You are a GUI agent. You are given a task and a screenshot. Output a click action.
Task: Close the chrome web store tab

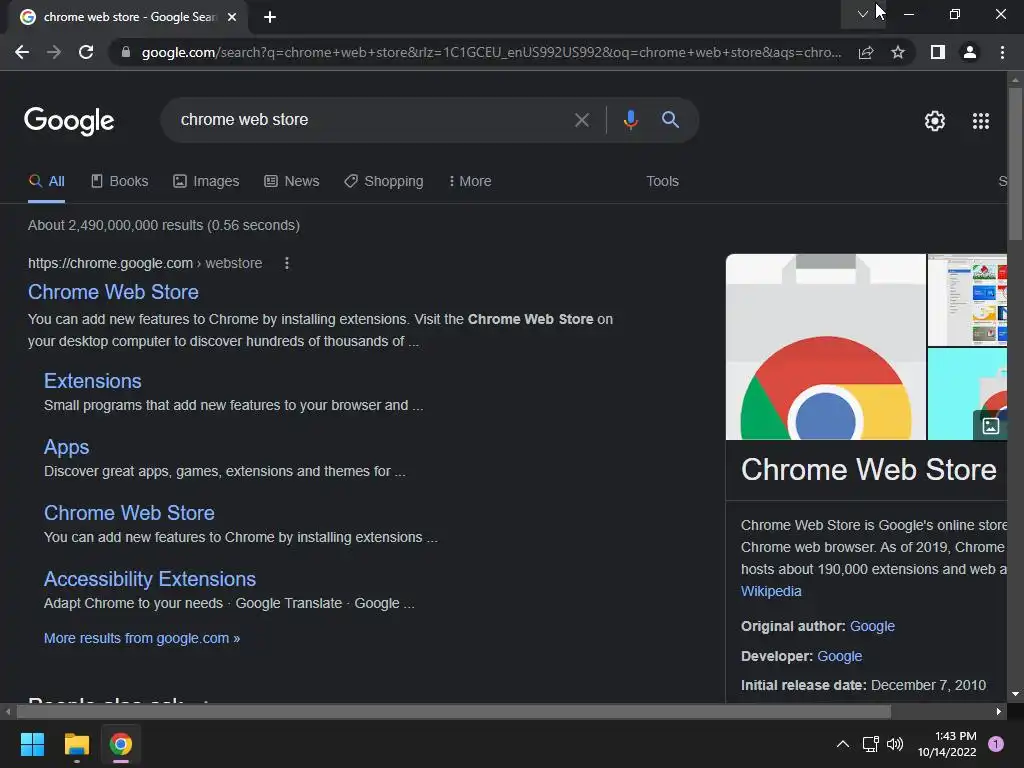(x=232, y=17)
